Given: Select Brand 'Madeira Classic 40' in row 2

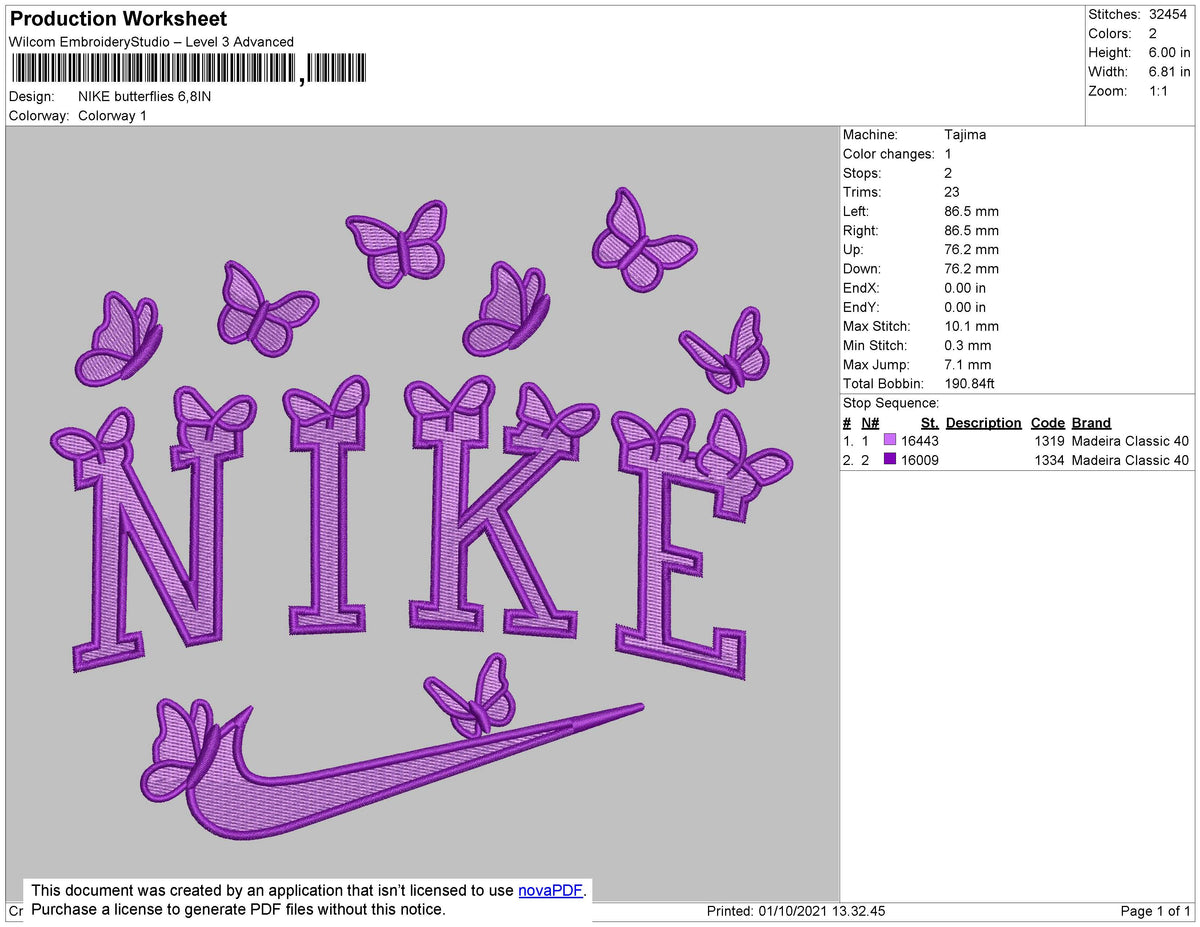Looking at the screenshot, I should 1130,460.
